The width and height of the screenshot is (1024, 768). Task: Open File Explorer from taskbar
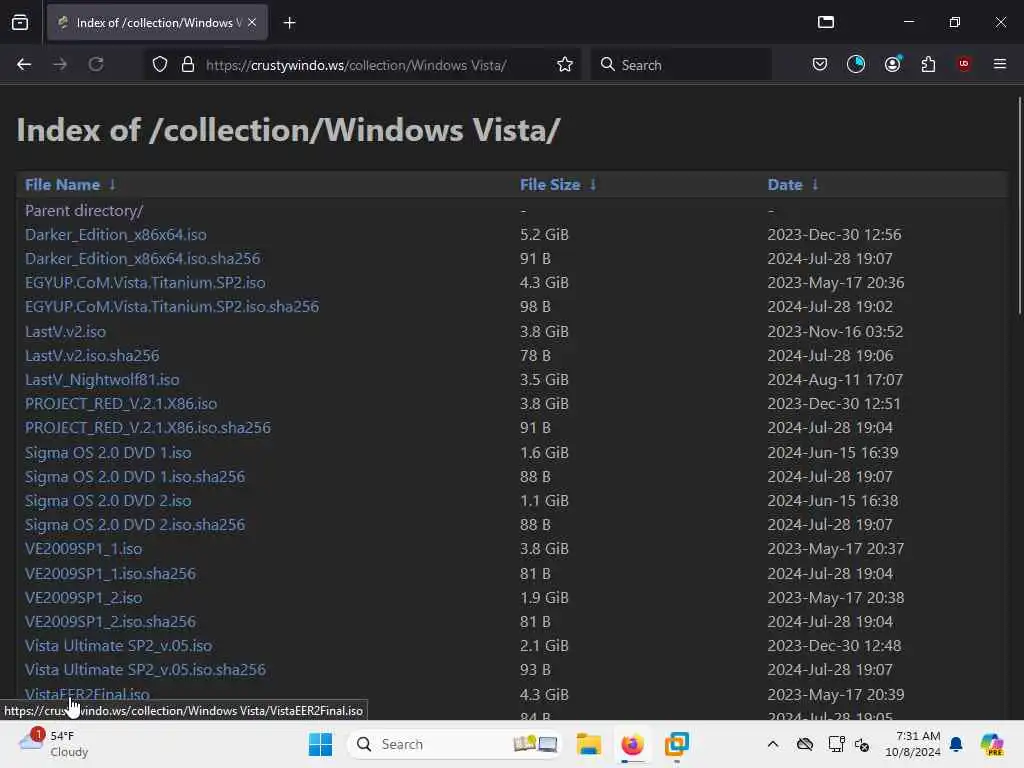588,744
